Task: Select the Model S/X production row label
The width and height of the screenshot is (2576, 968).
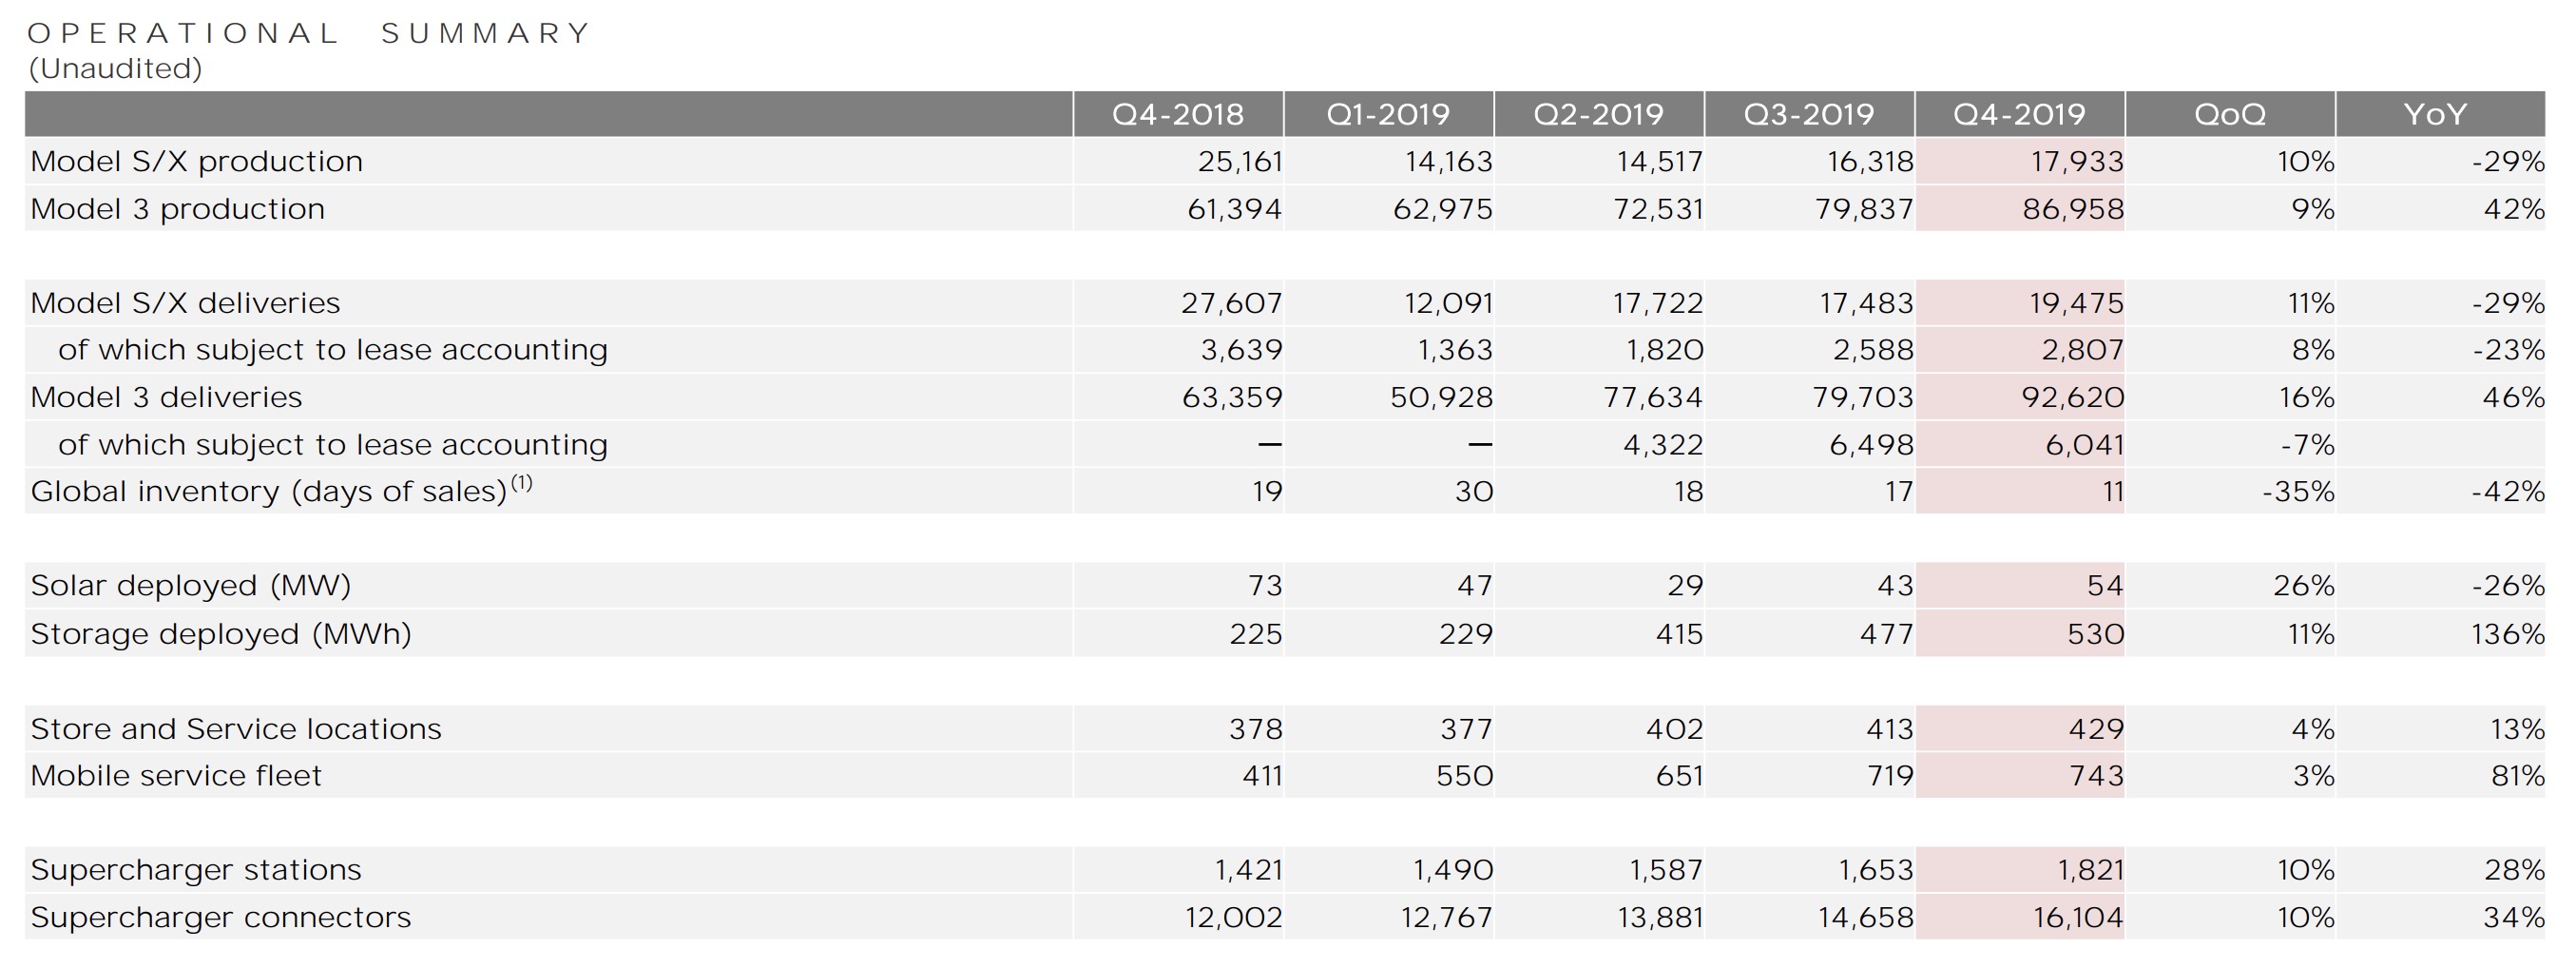Action: [197, 161]
